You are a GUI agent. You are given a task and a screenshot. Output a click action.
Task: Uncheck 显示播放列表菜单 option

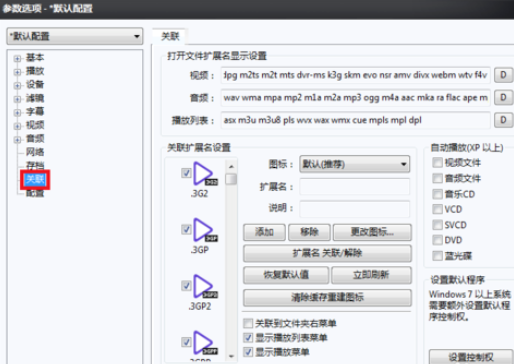point(248,338)
